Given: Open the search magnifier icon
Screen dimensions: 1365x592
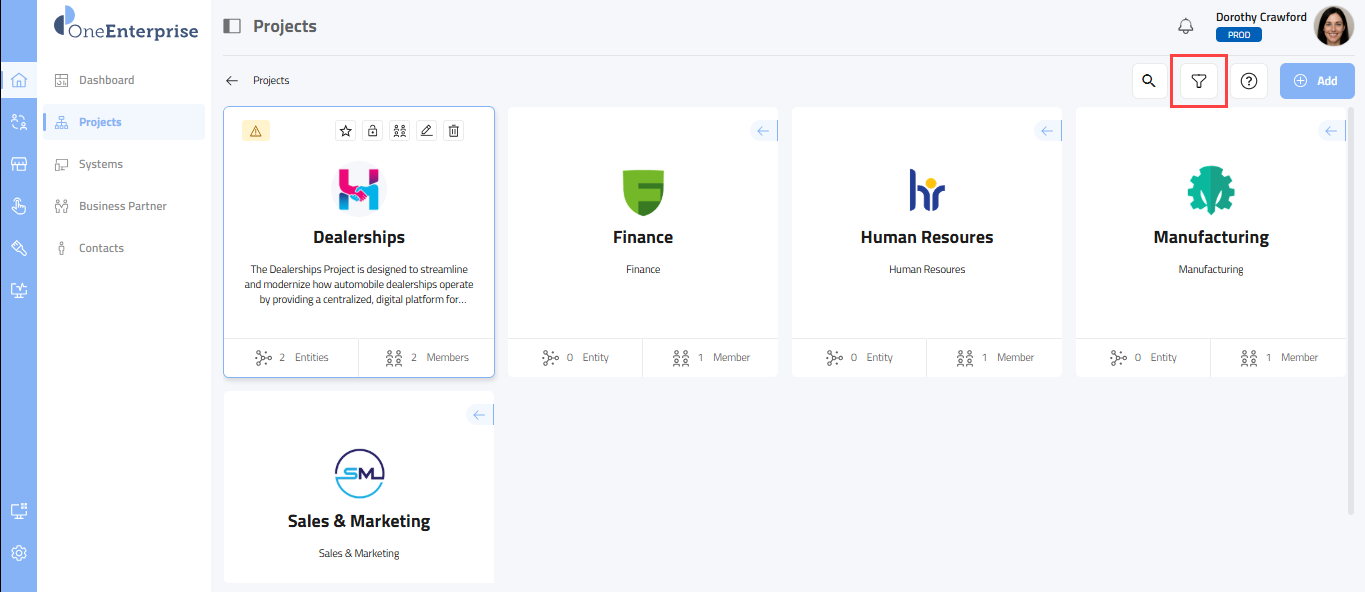Looking at the screenshot, I should click(1149, 81).
